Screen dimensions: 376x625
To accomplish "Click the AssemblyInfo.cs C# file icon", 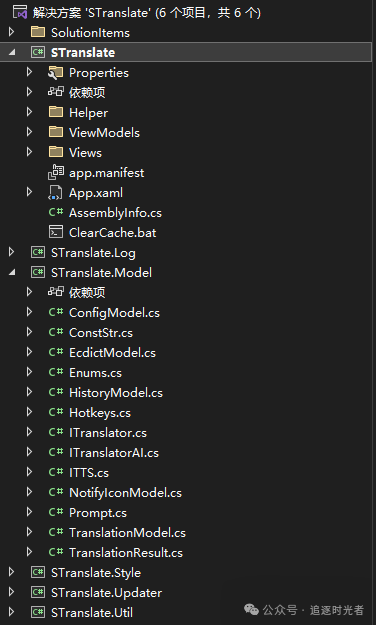I will pos(55,212).
